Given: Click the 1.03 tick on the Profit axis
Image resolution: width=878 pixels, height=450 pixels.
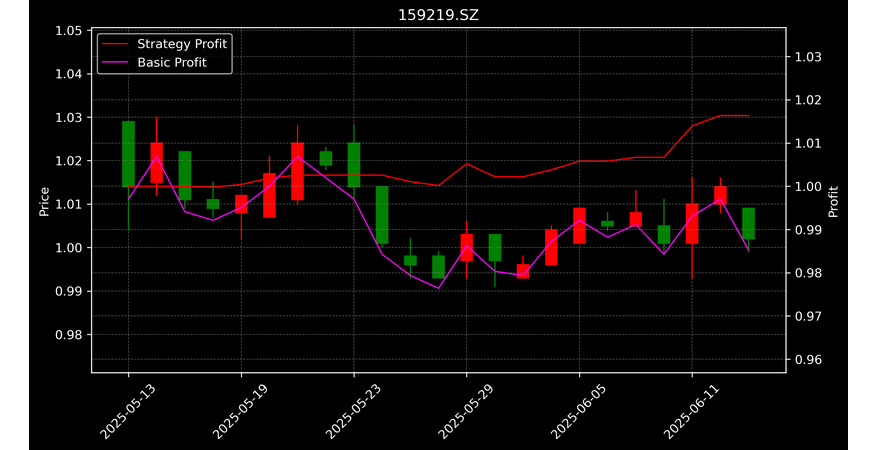Looking at the screenshot, I should (x=808, y=57).
